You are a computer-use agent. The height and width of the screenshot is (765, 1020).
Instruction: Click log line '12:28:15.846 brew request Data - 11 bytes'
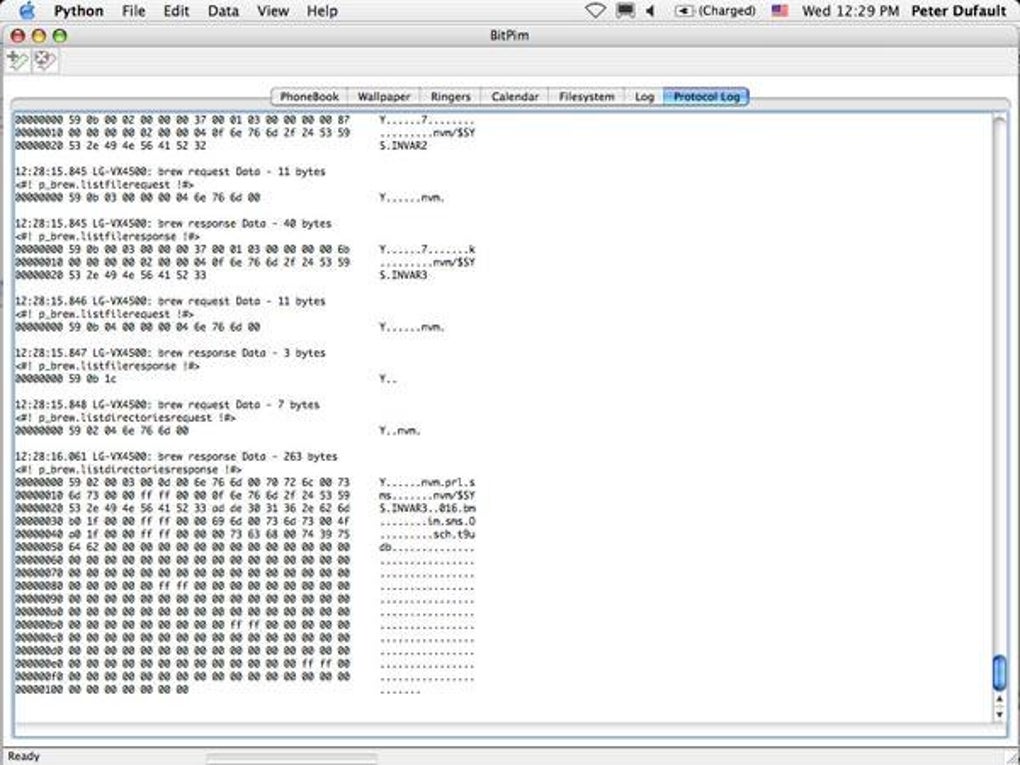[x=170, y=301]
